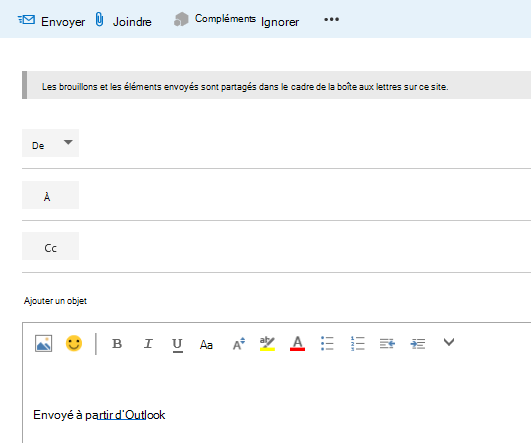Expand the De sender dropdown arrow

pos(68,142)
